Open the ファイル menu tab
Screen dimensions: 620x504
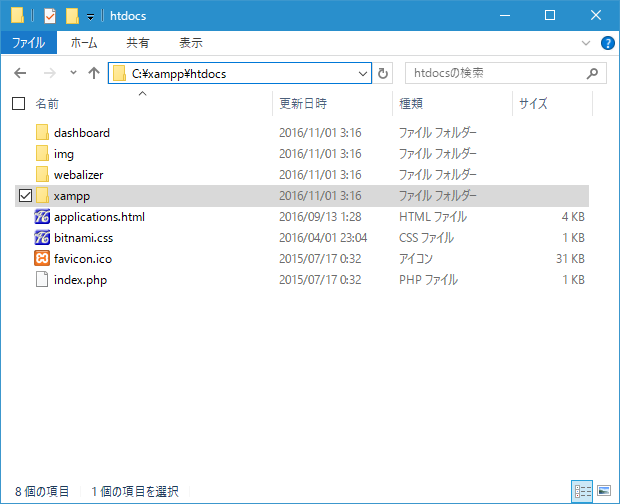(x=29, y=43)
